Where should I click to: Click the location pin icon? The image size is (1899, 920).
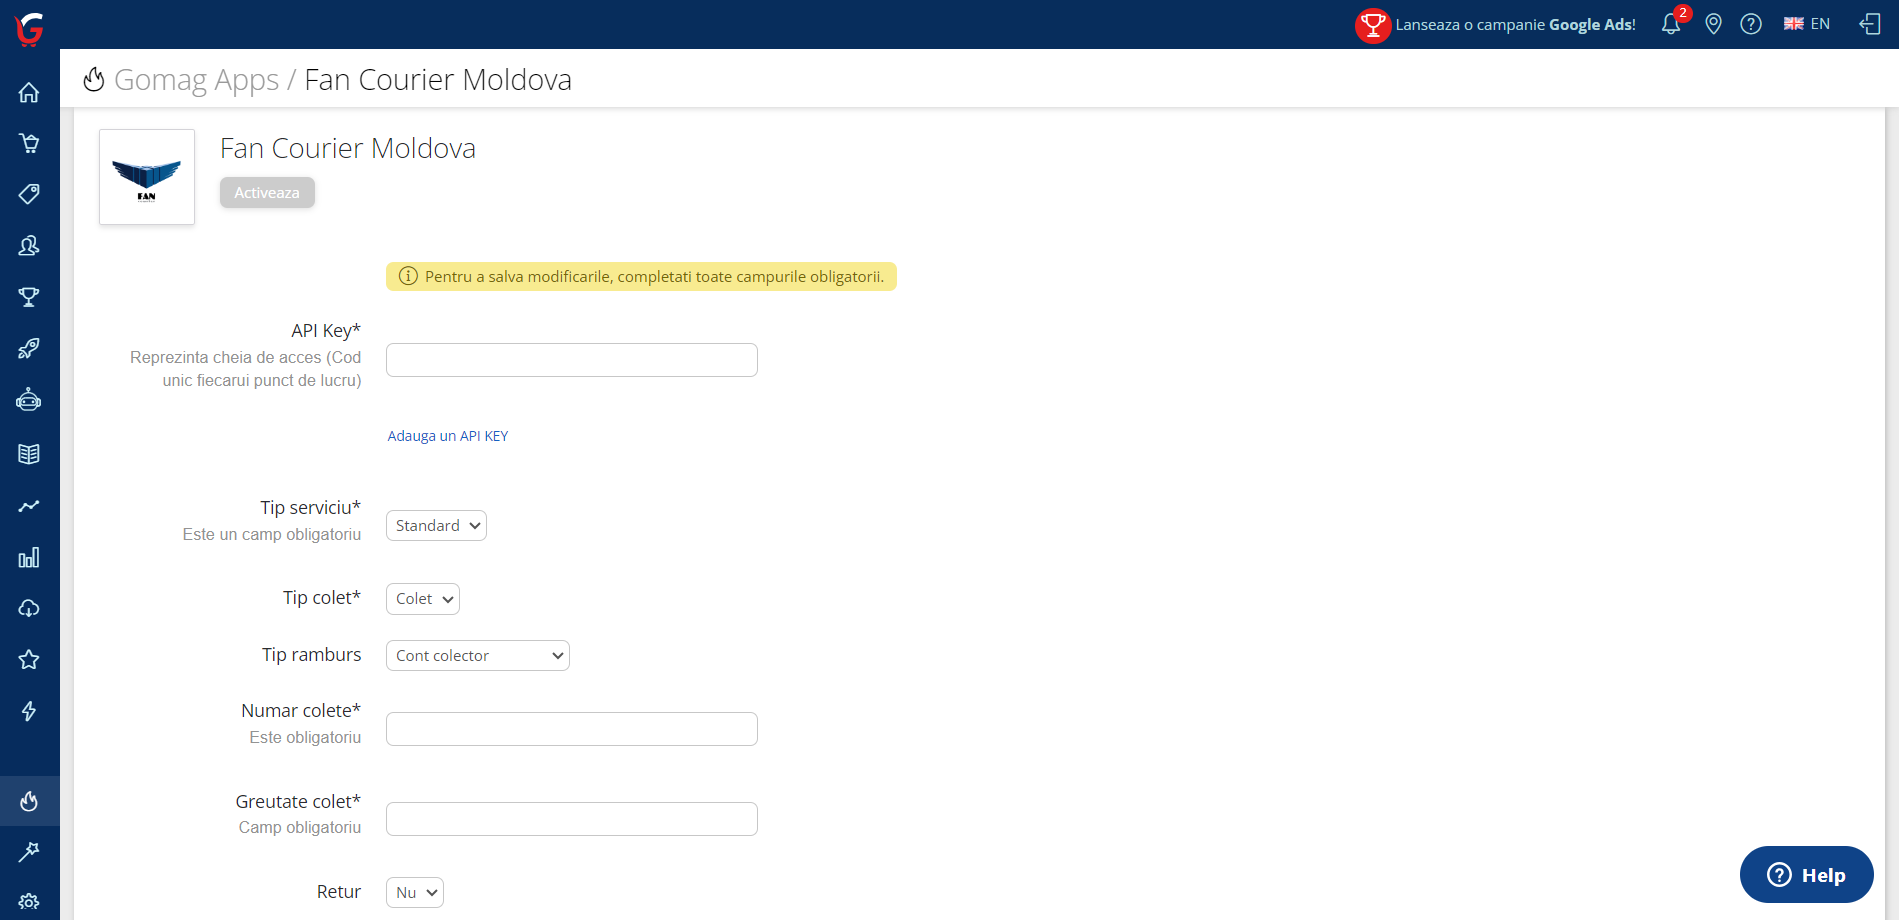coord(1713,24)
